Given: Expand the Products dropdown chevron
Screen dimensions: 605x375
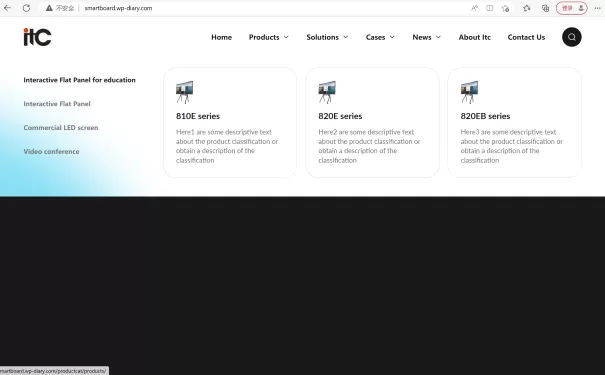Looking at the screenshot, I should pos(286,37).
